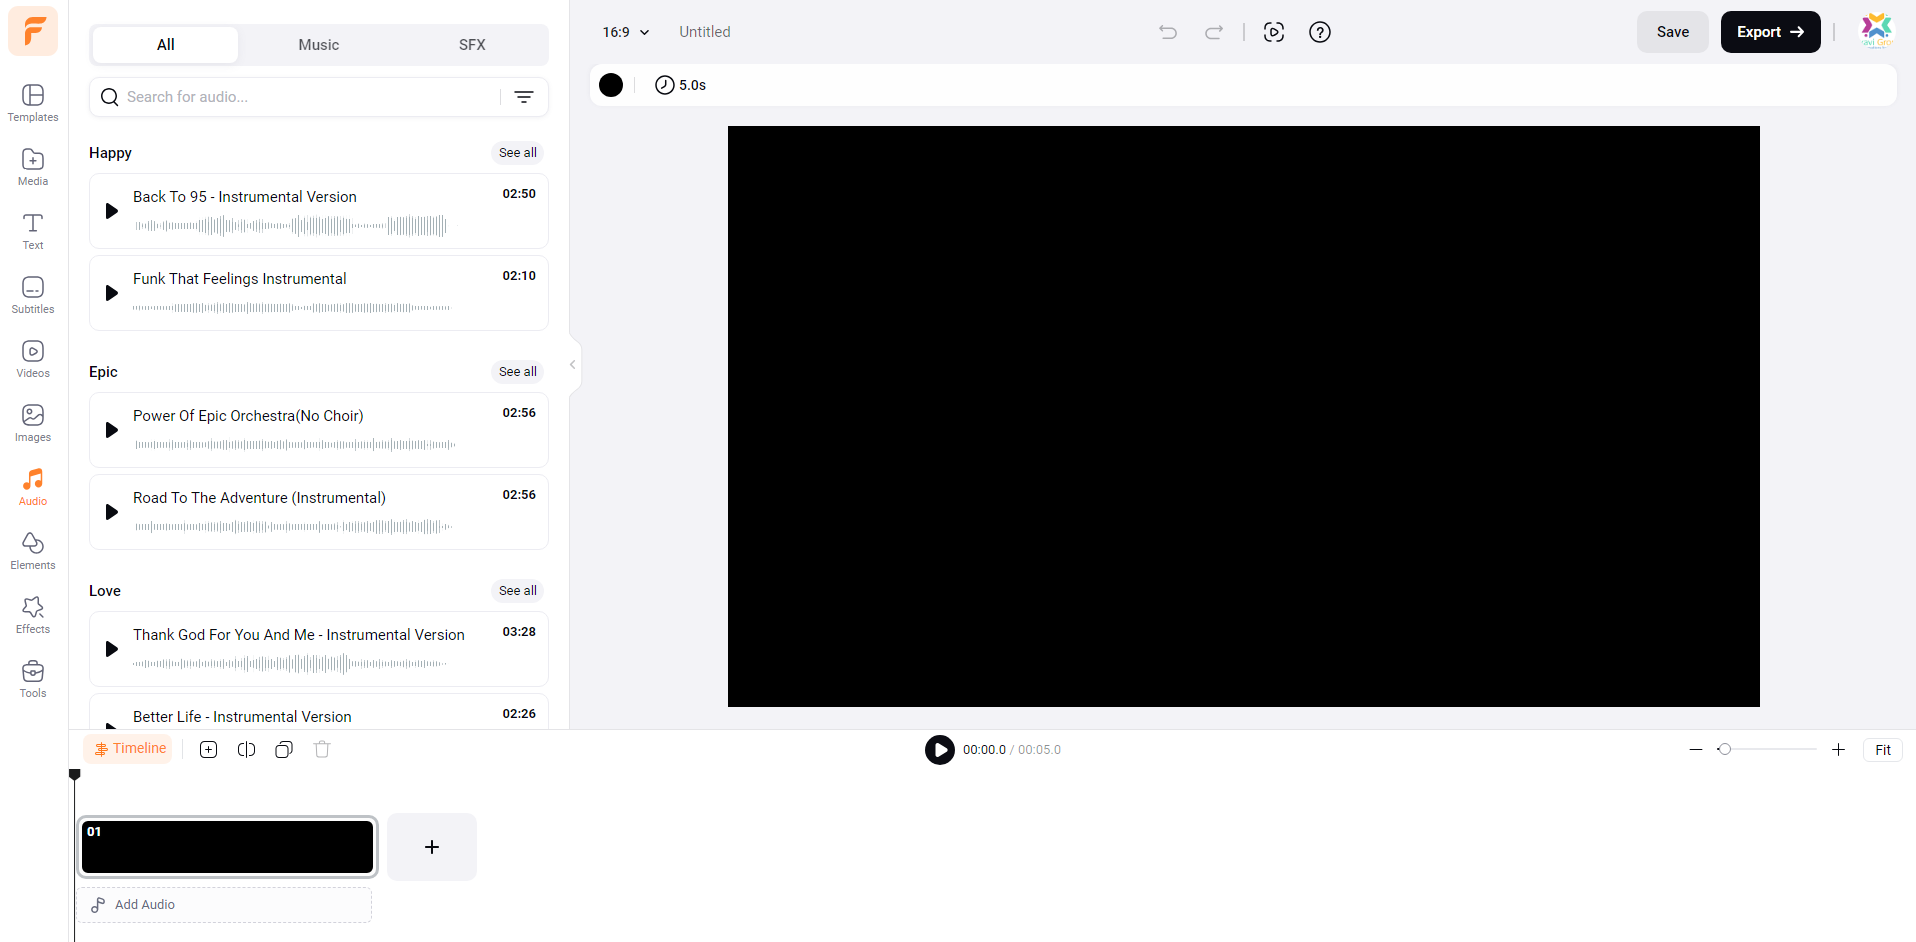Click the Export button
This screenshot has width=1916, height=942.
(1770, 32)
